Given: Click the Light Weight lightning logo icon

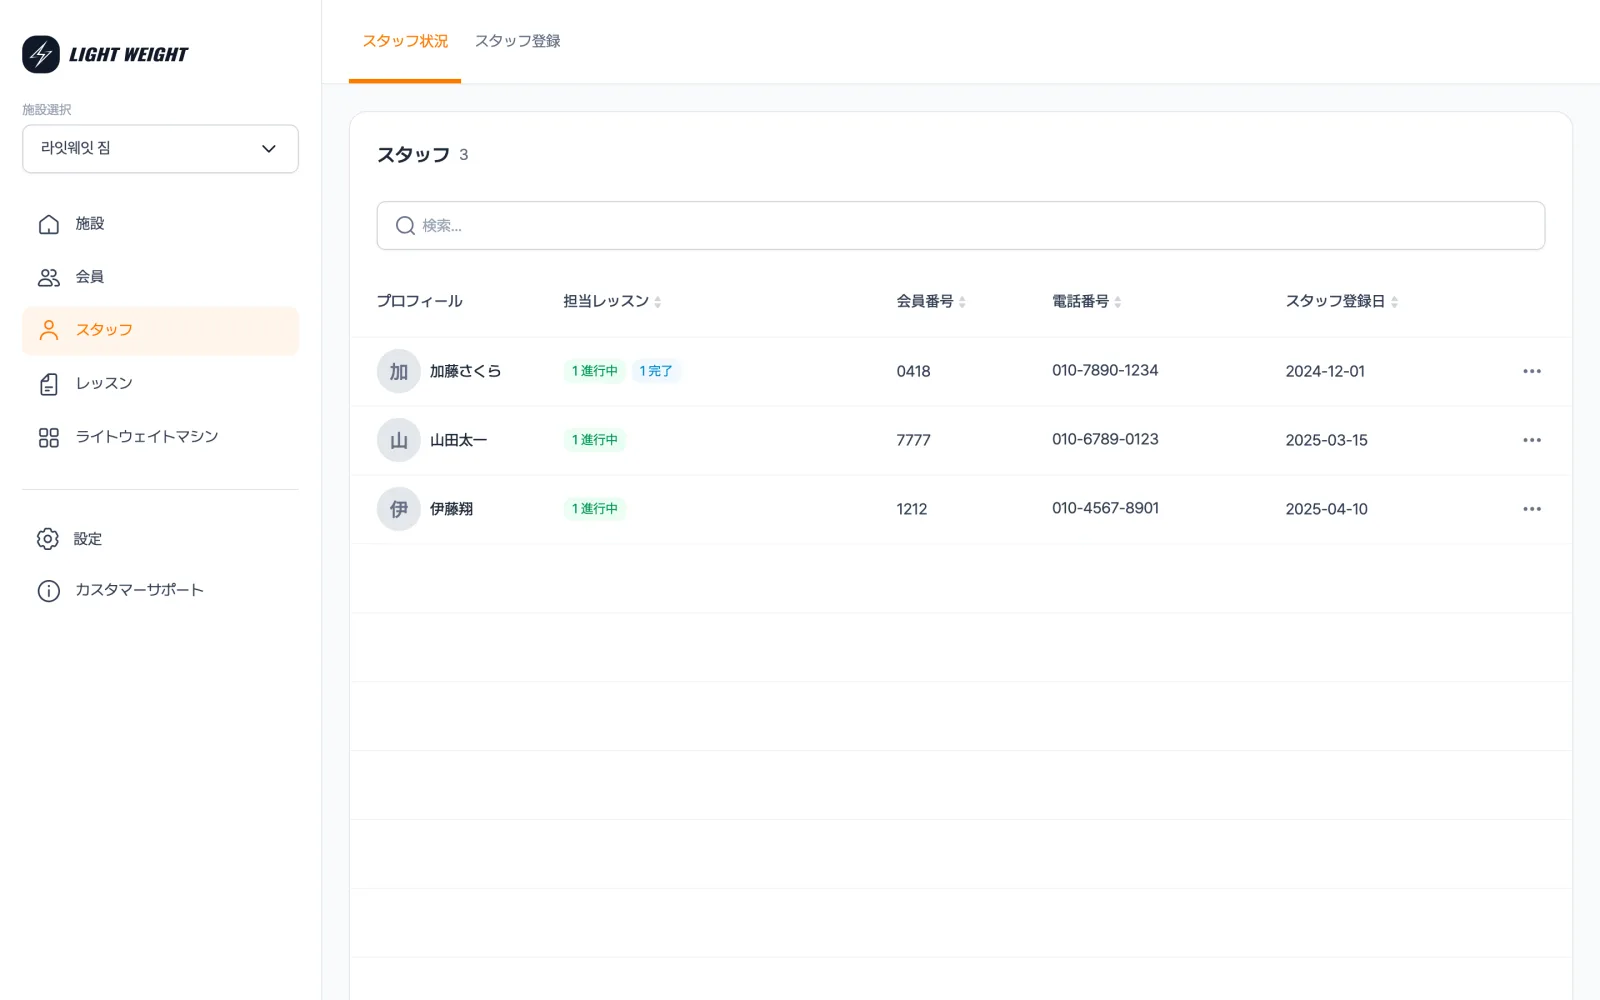Looking at the screenshot, I should tap(41, 55).
